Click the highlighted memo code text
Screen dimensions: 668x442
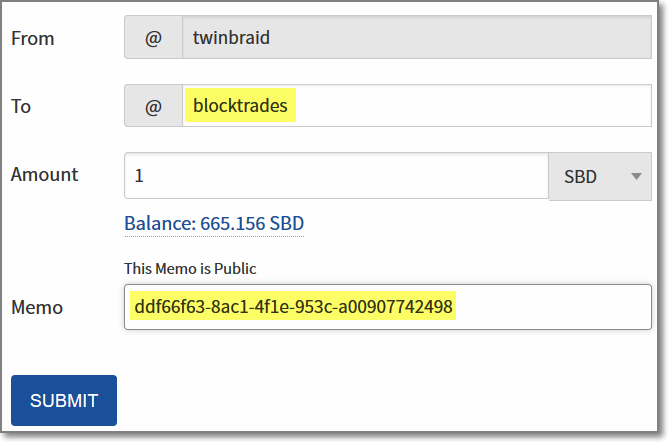pyautogui.click(x=293, y=307)
